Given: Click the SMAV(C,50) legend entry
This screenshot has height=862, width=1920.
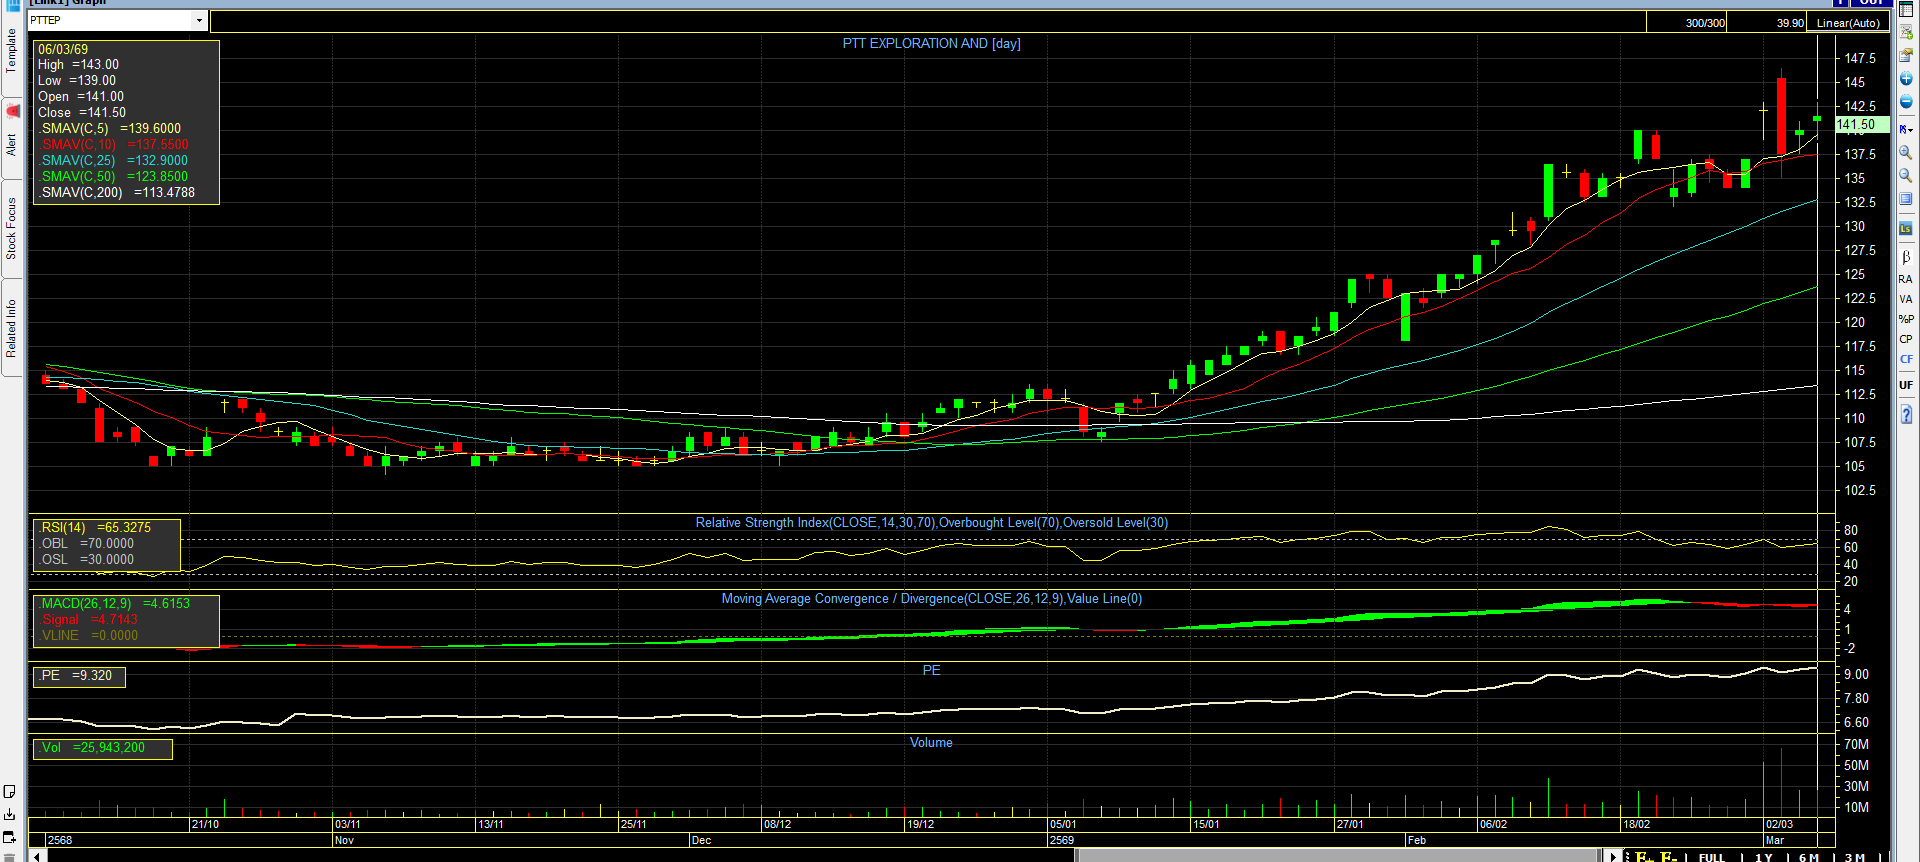Looking at the screenshot, I should (113, 176).
